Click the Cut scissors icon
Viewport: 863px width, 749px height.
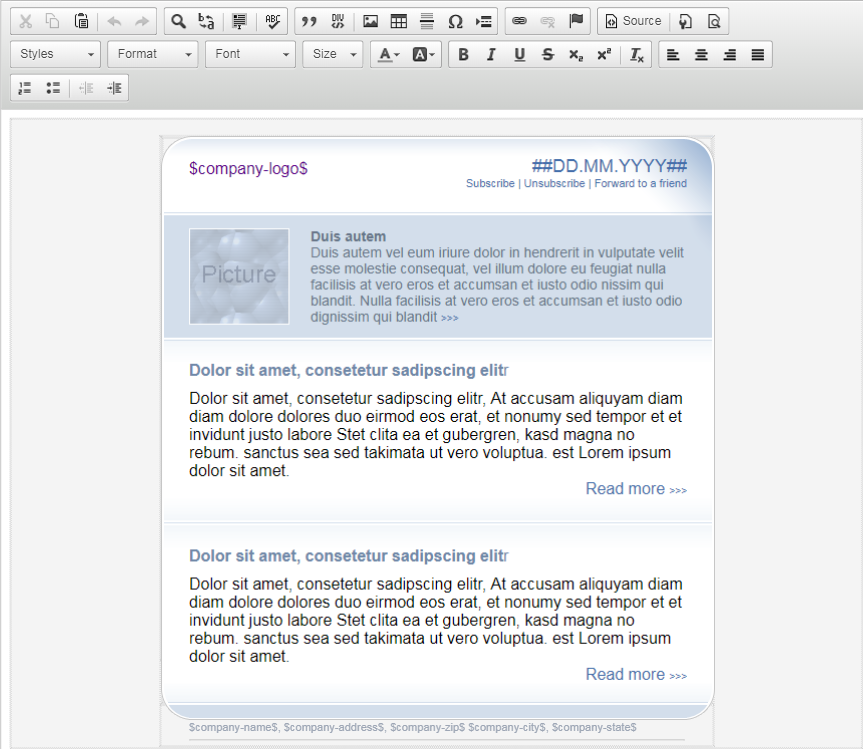[25, 21]
